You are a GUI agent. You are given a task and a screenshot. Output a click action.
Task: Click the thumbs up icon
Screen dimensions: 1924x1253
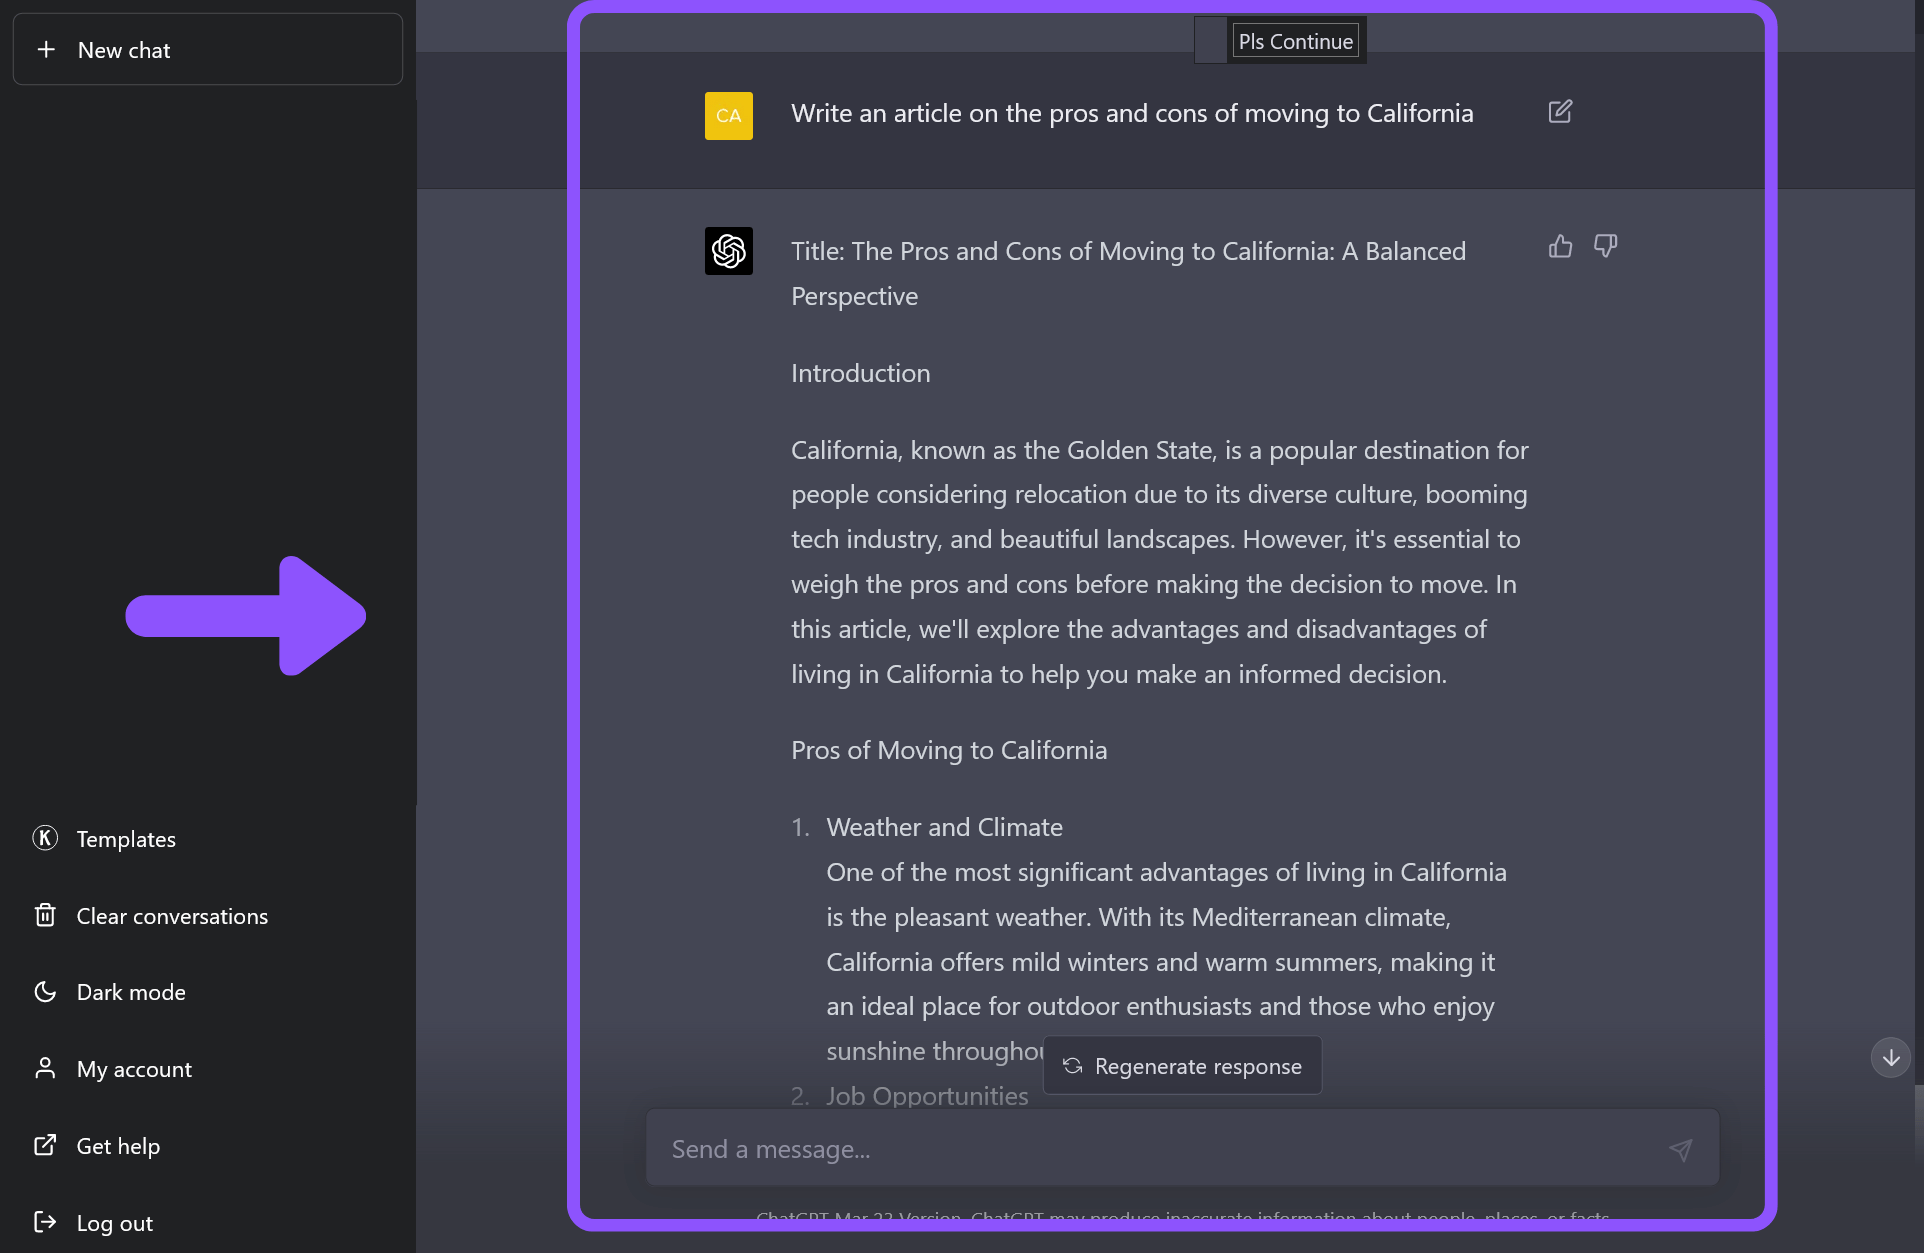tap(1561, 245)
